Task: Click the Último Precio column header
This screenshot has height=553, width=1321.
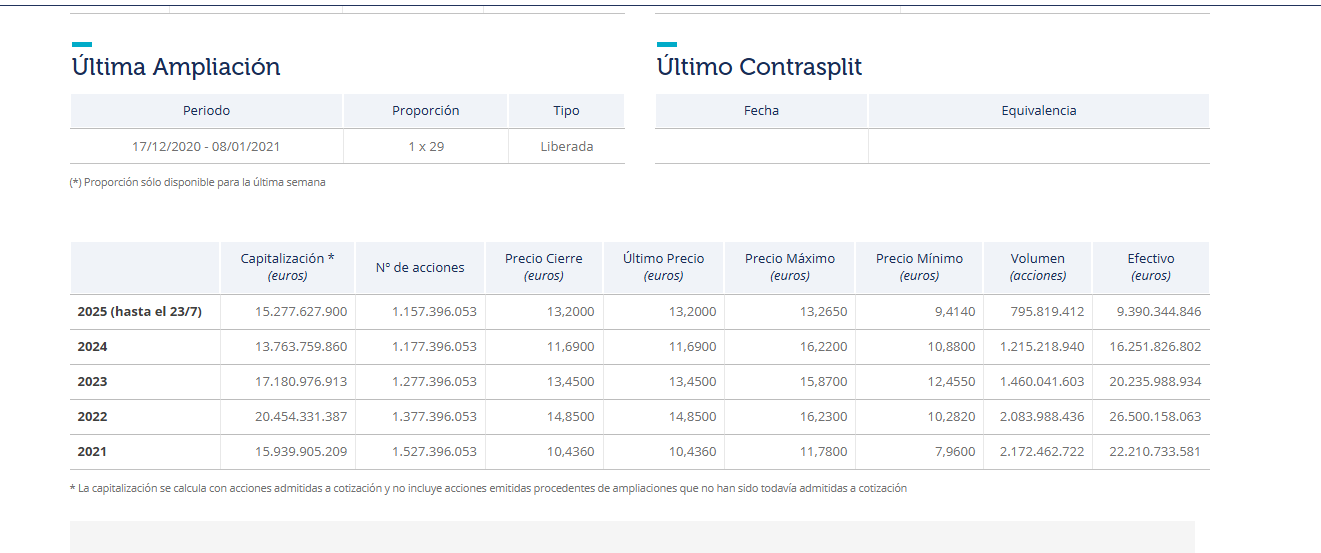Action: (x=663, y=267)
